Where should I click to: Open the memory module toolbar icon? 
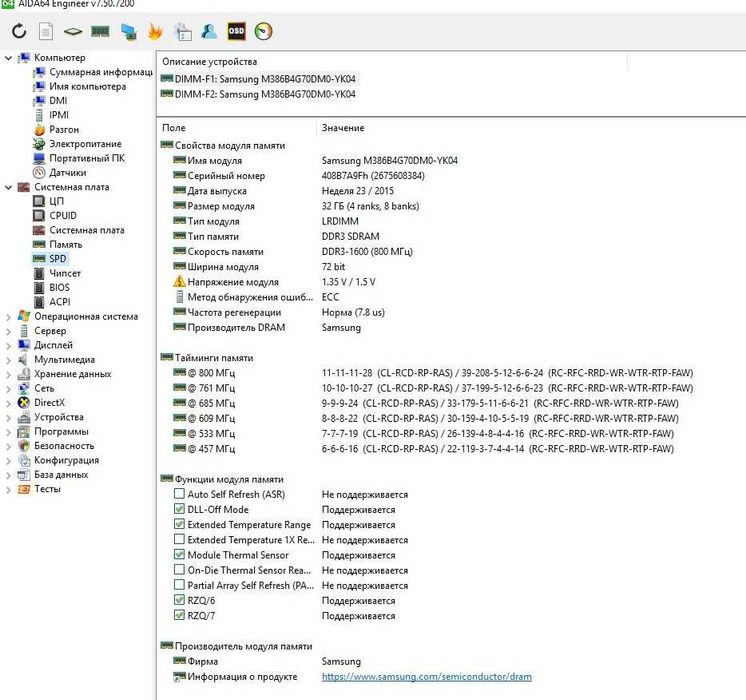click(100, 32)
